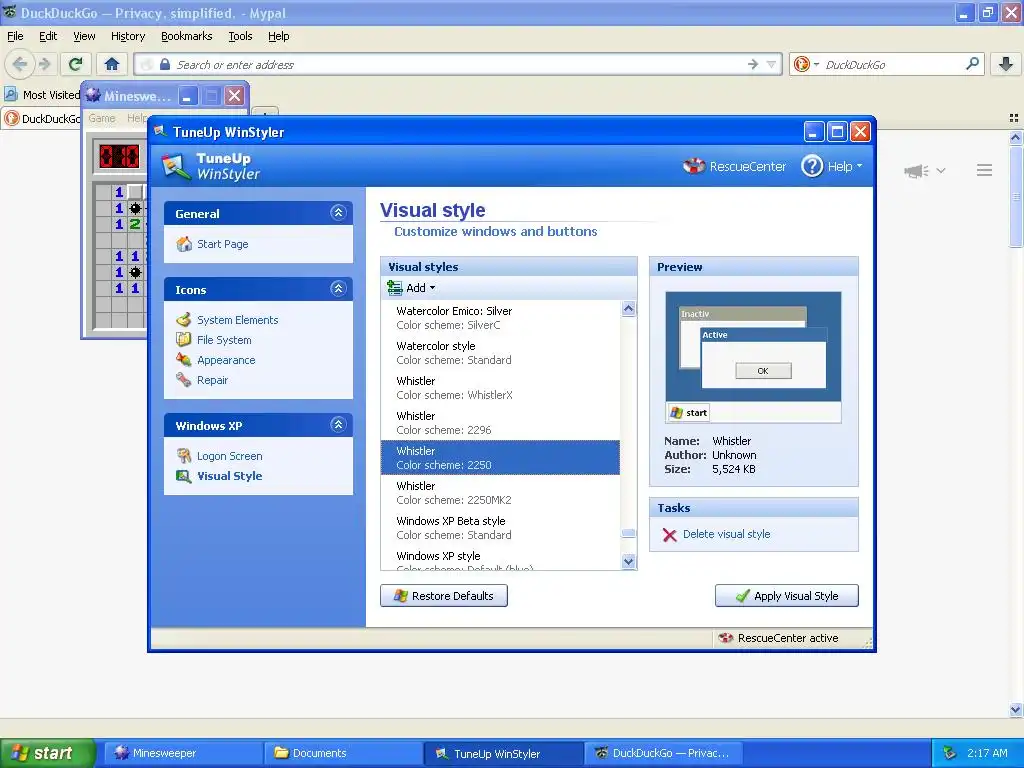Click the browser page scroll down arrow
Image resolution: width=1024 pixels, height=768 pixels.
click(x=1016, y=709)
